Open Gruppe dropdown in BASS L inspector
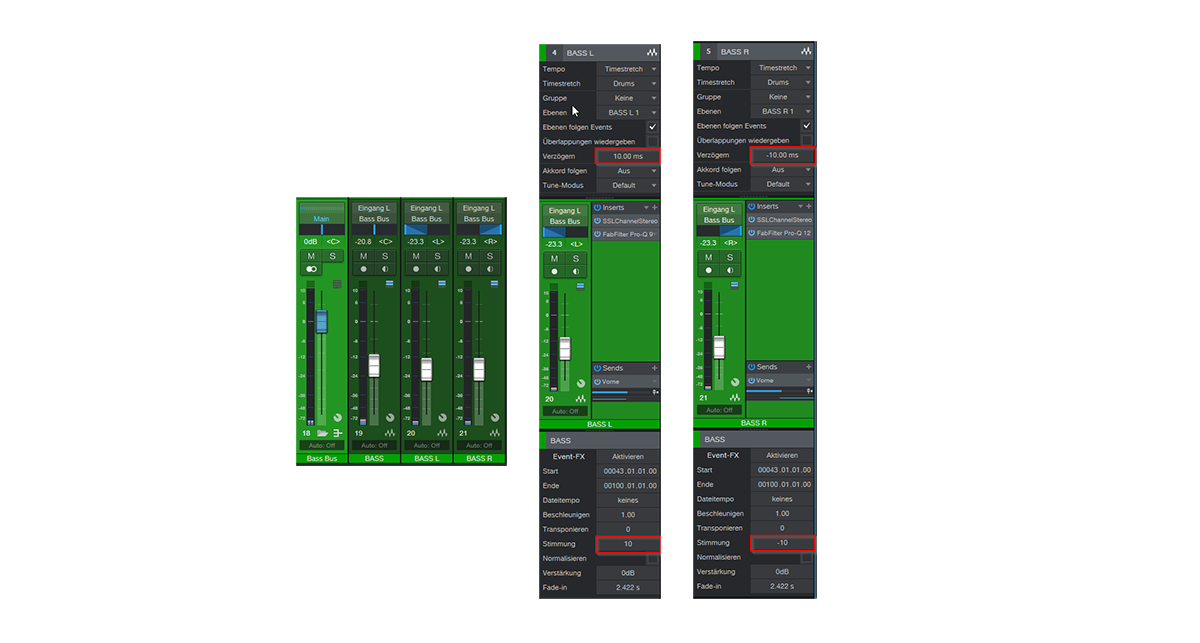This screenshot has height=643, width=1200. pos(628,98)
